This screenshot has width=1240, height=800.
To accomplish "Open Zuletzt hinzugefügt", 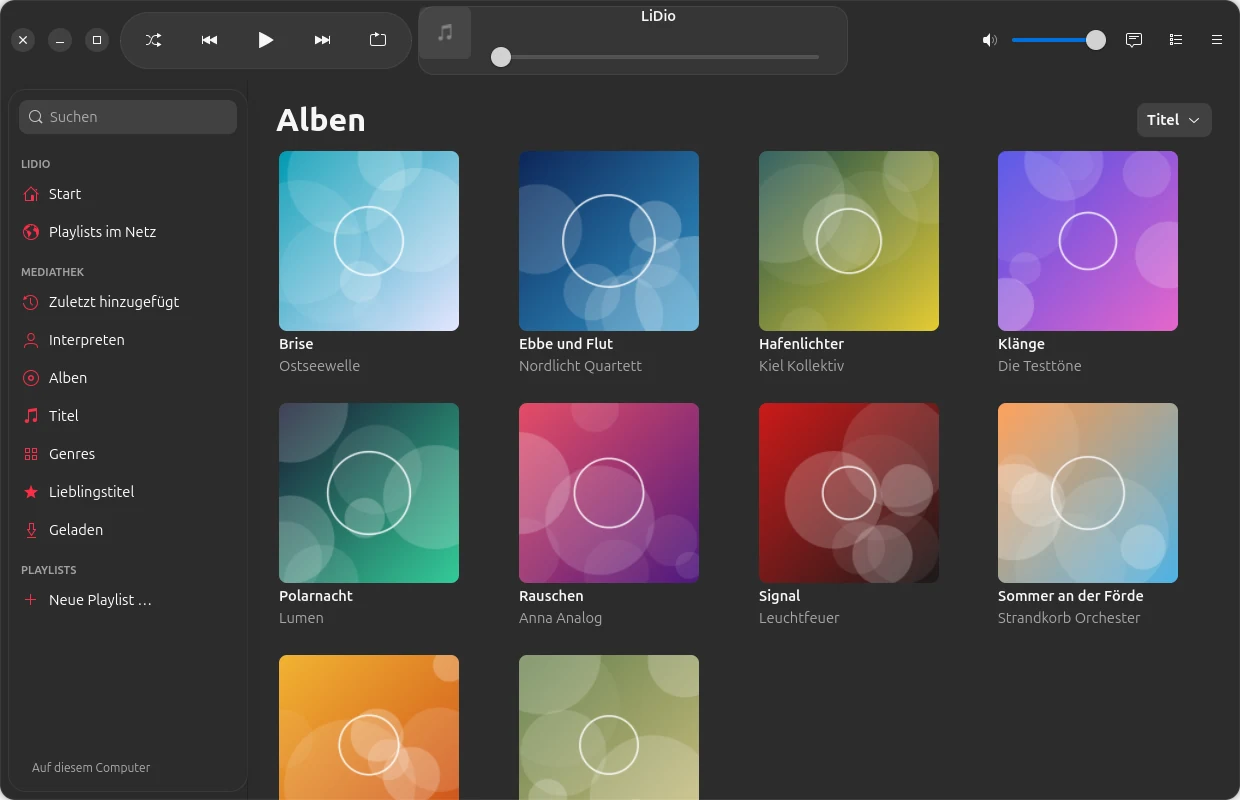I will click(x=128, y=302).
